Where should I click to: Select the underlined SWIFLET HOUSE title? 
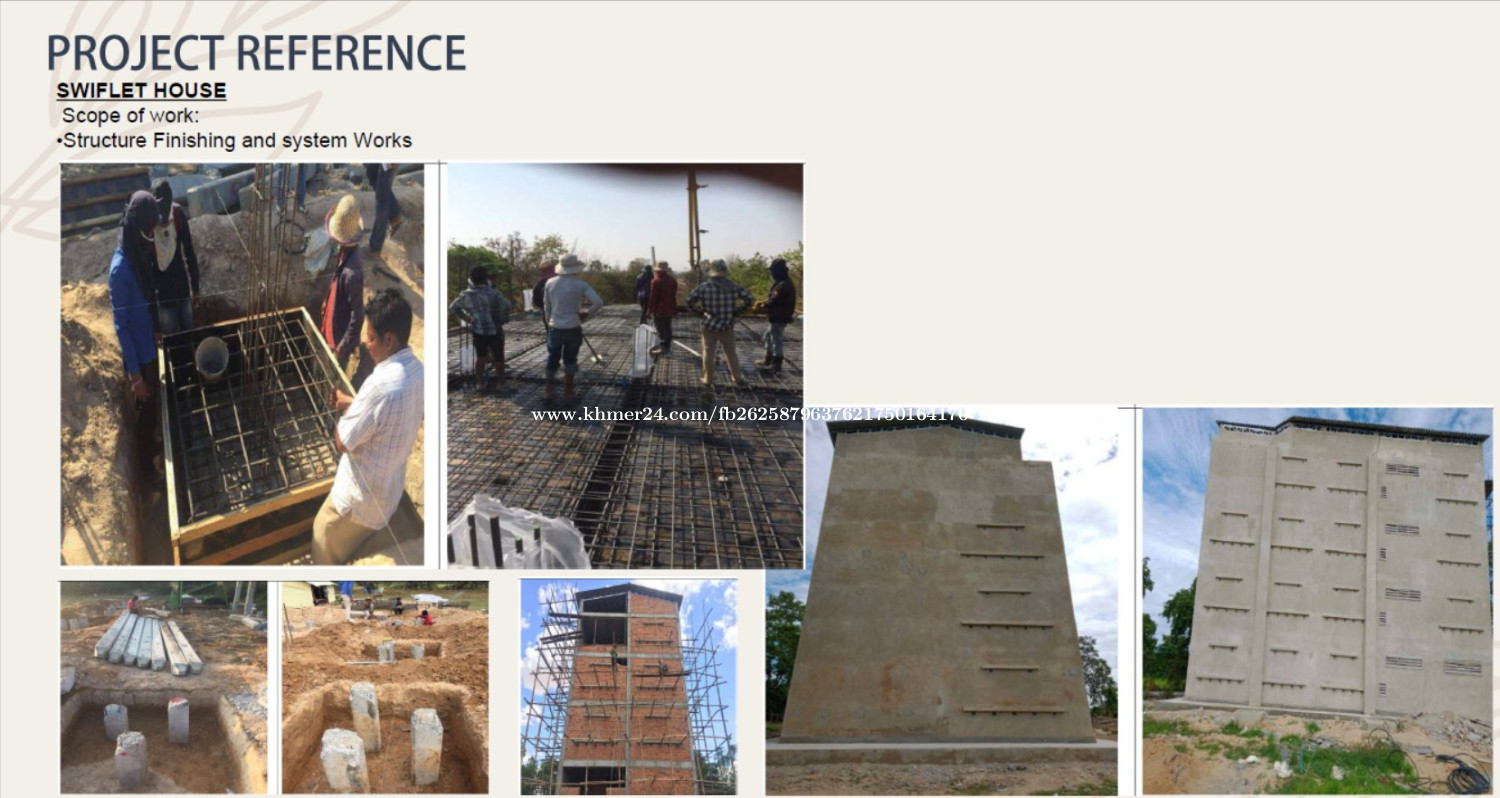click(141, 91)
